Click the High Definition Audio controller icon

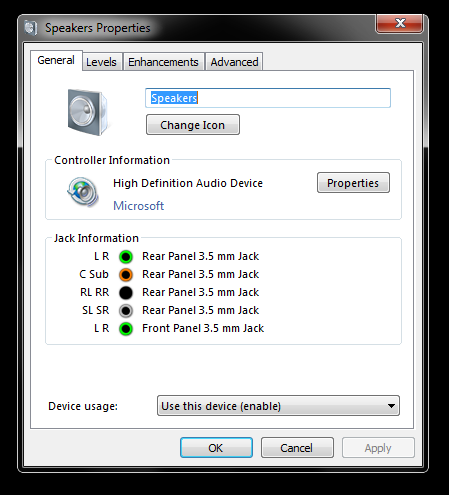83,192
